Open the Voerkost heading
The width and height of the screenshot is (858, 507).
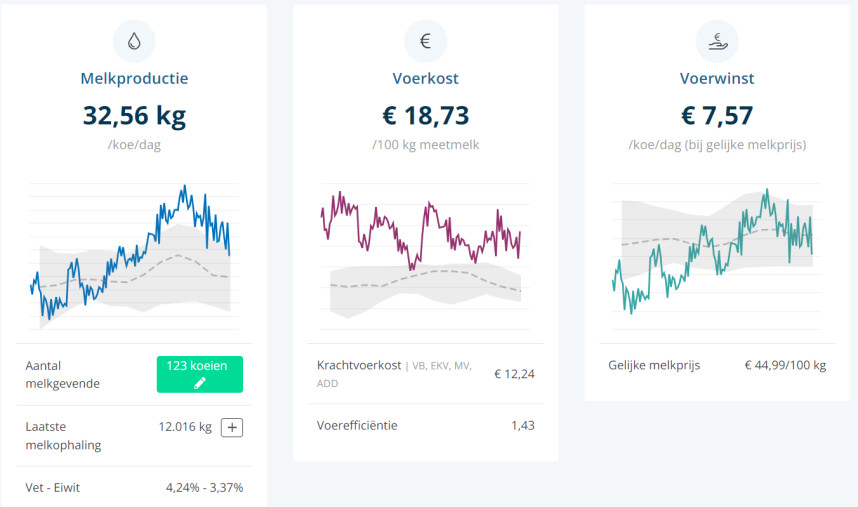(425, 78)
